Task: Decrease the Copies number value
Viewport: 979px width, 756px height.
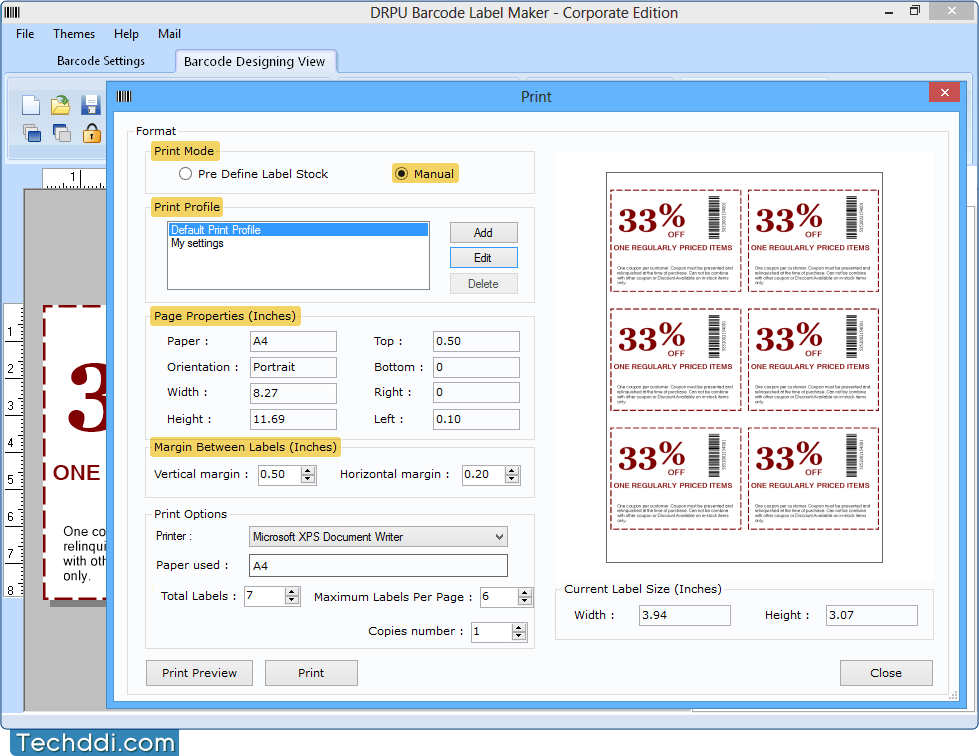Action: tap(519, 636)
